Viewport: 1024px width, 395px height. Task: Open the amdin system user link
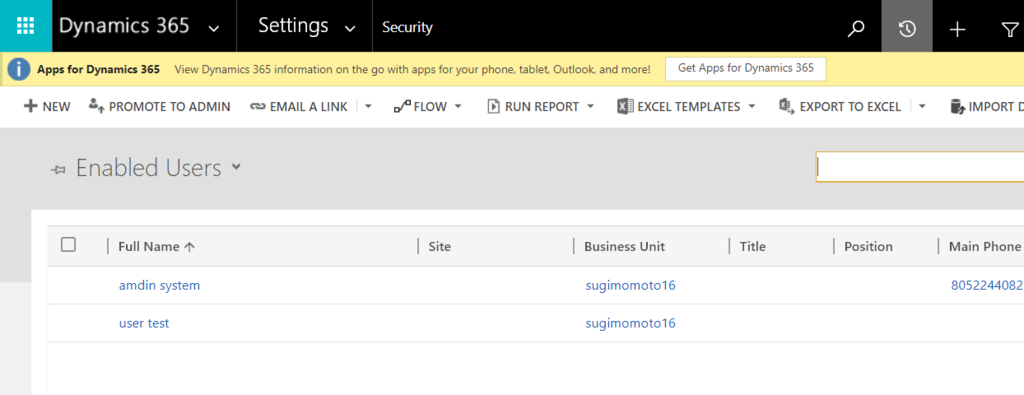tap(159, 285)
